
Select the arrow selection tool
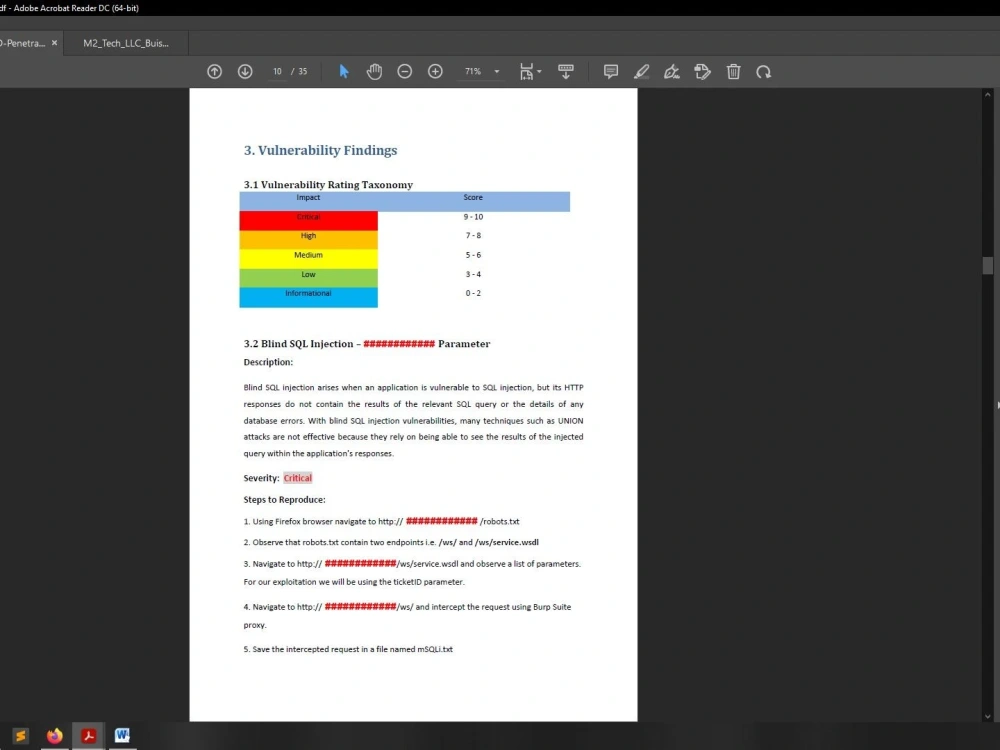coord(344,71)
